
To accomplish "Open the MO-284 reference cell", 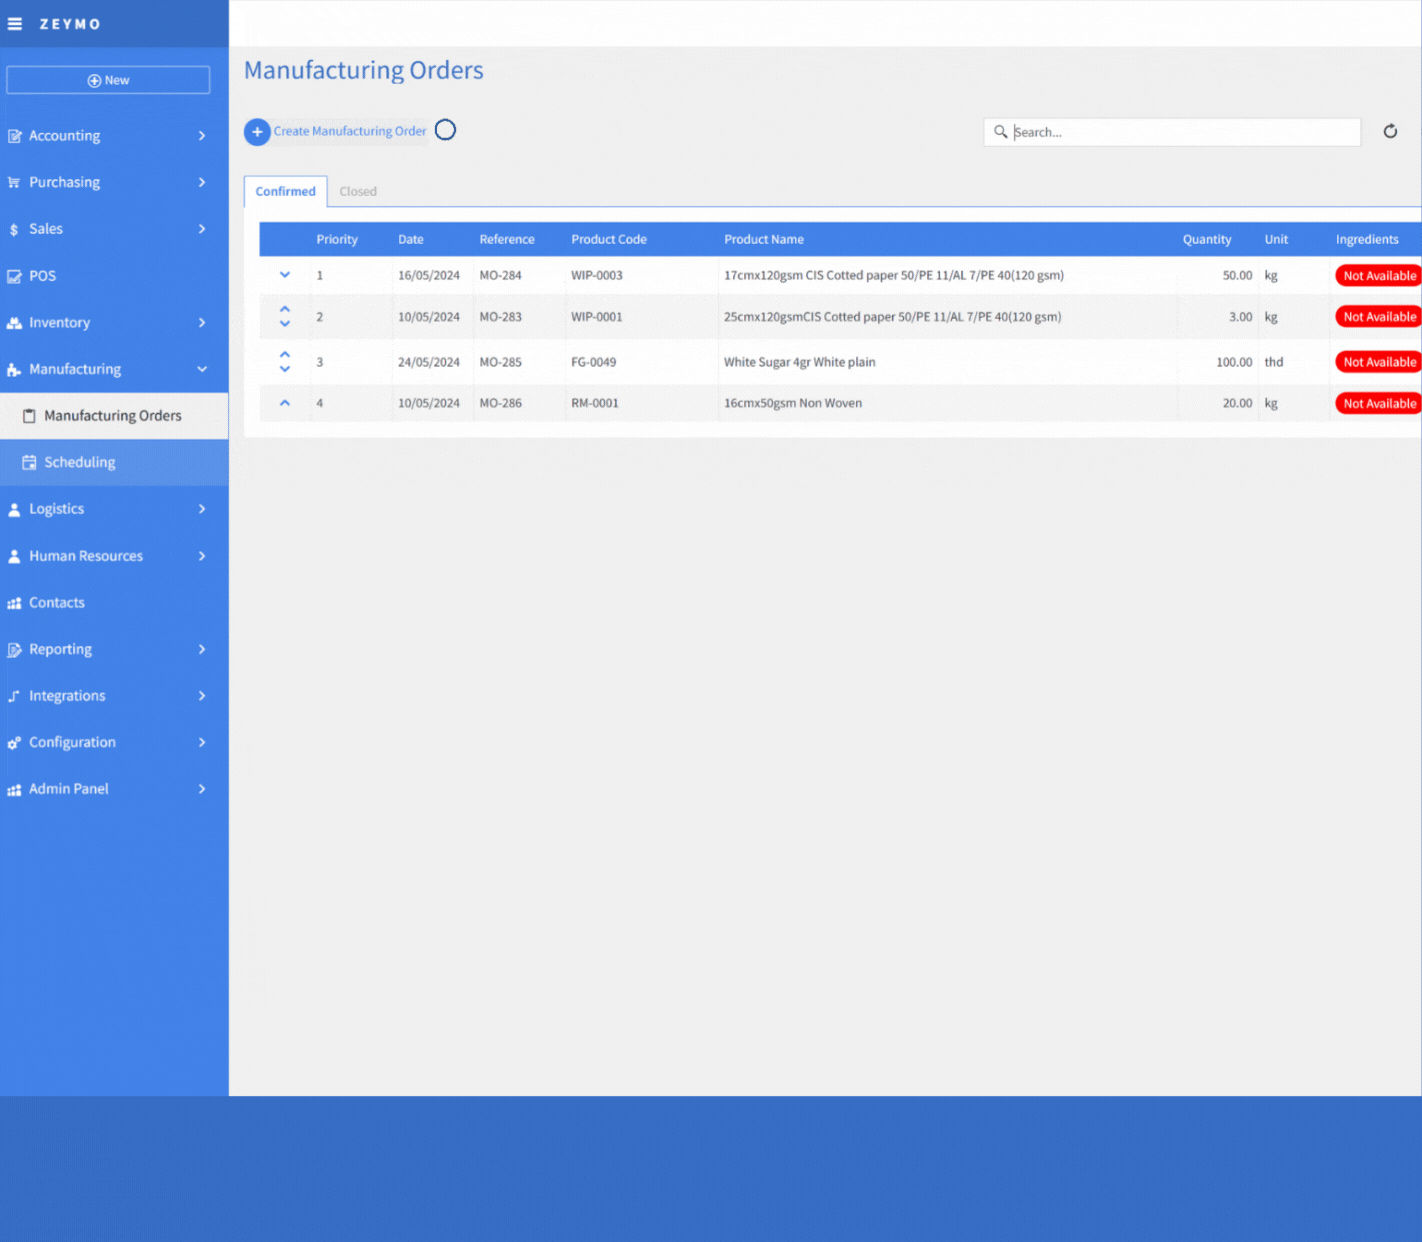I will [x=501, y=275].
